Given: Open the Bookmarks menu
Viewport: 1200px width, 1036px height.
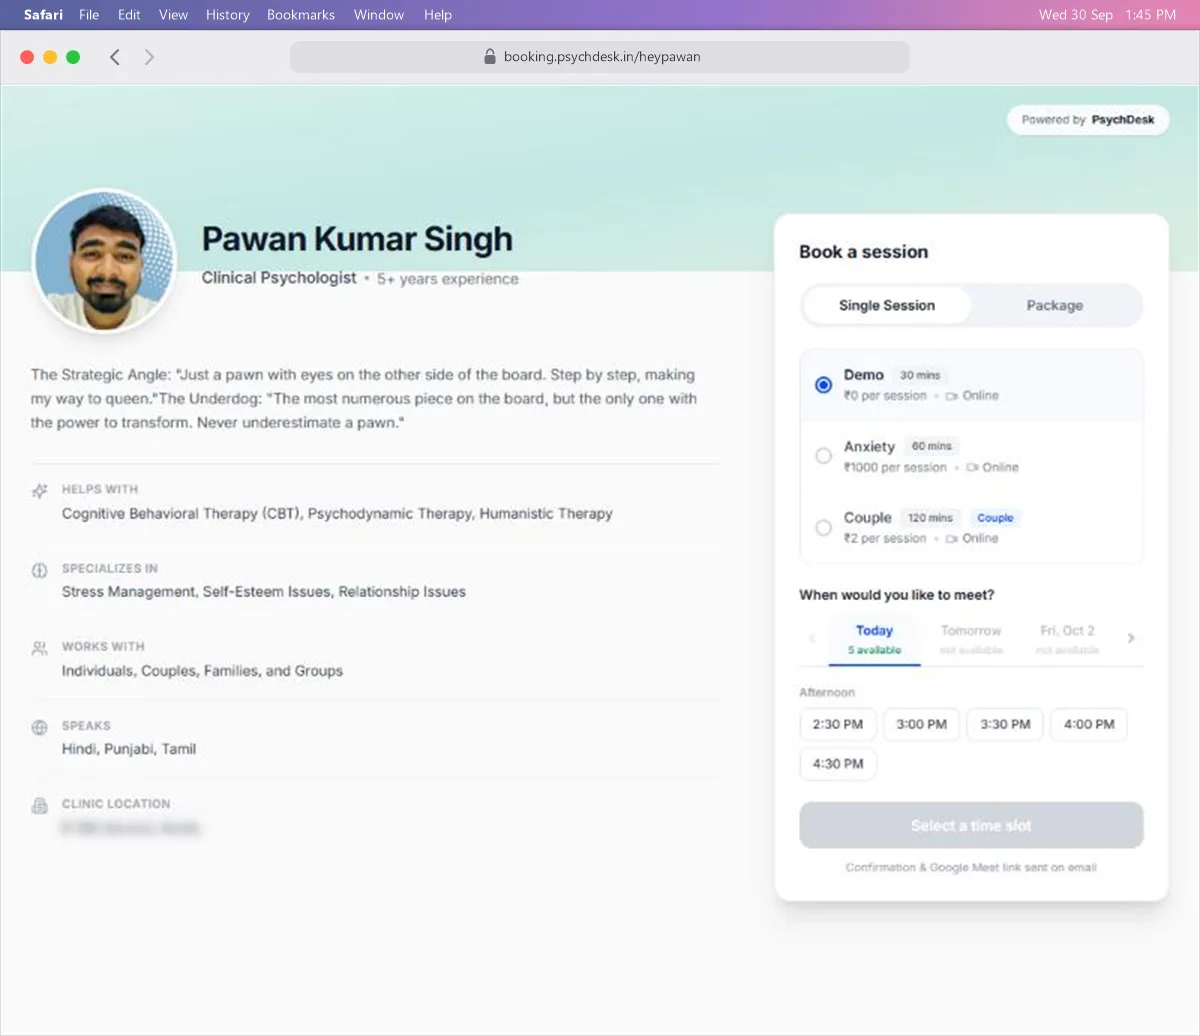Looking at the screenshot, I should click(301, 15).
